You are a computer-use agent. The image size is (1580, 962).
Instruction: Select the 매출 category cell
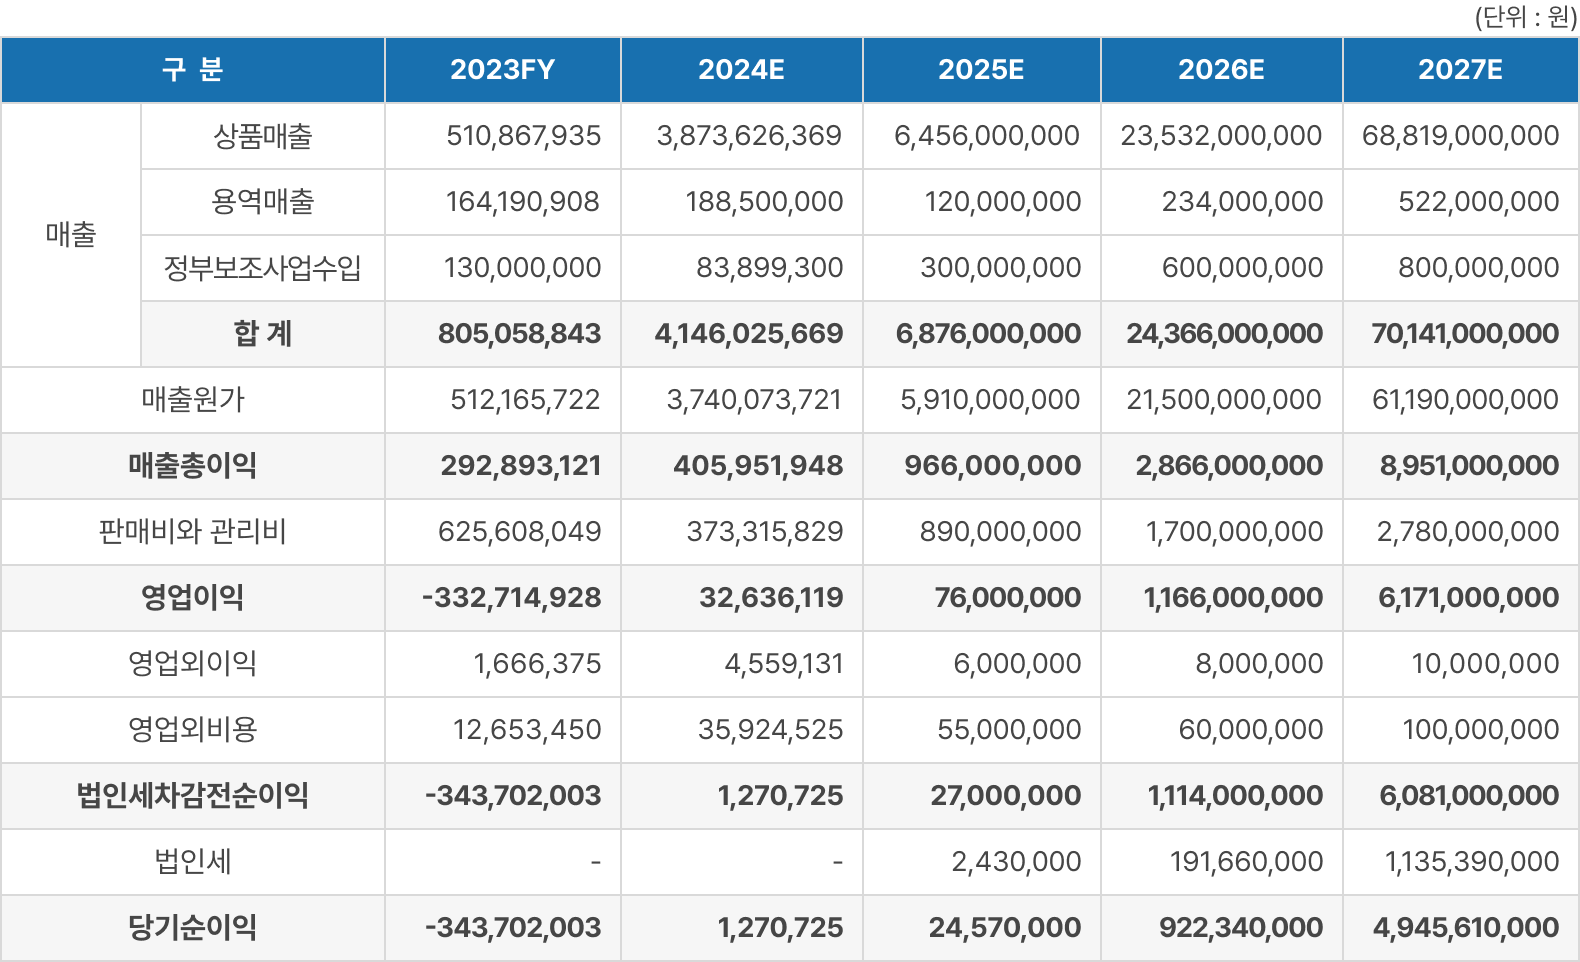(x=71, y=235)
